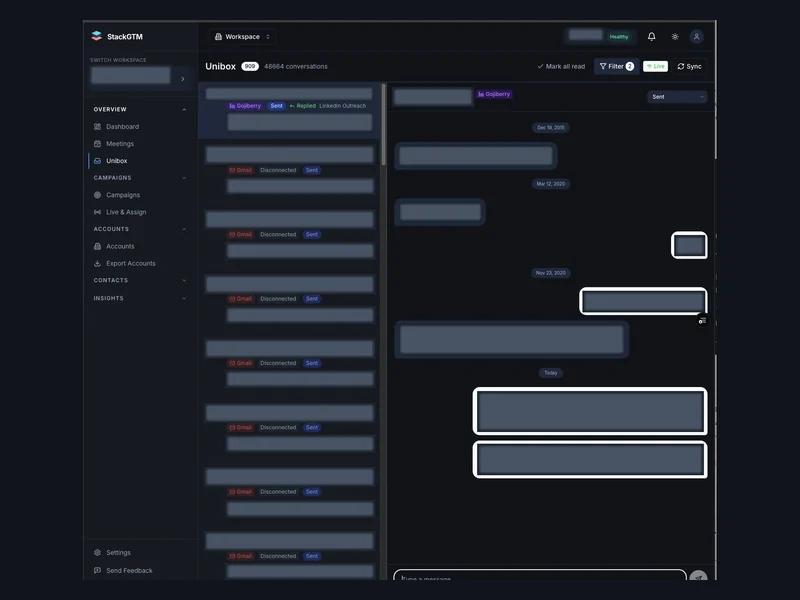Open the message options icon beside chat bubble
The image size is (800, 600).
point(703,321)
